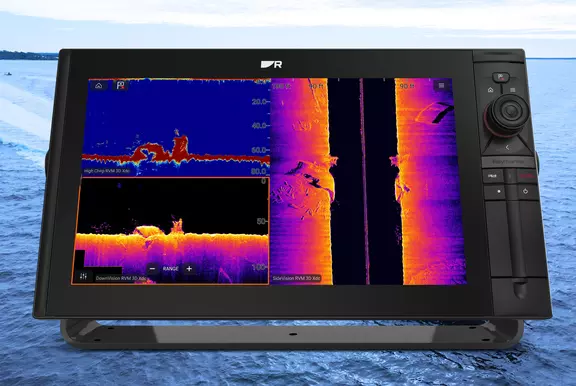Tap the physical Menu key on keypad

[513, 90]
